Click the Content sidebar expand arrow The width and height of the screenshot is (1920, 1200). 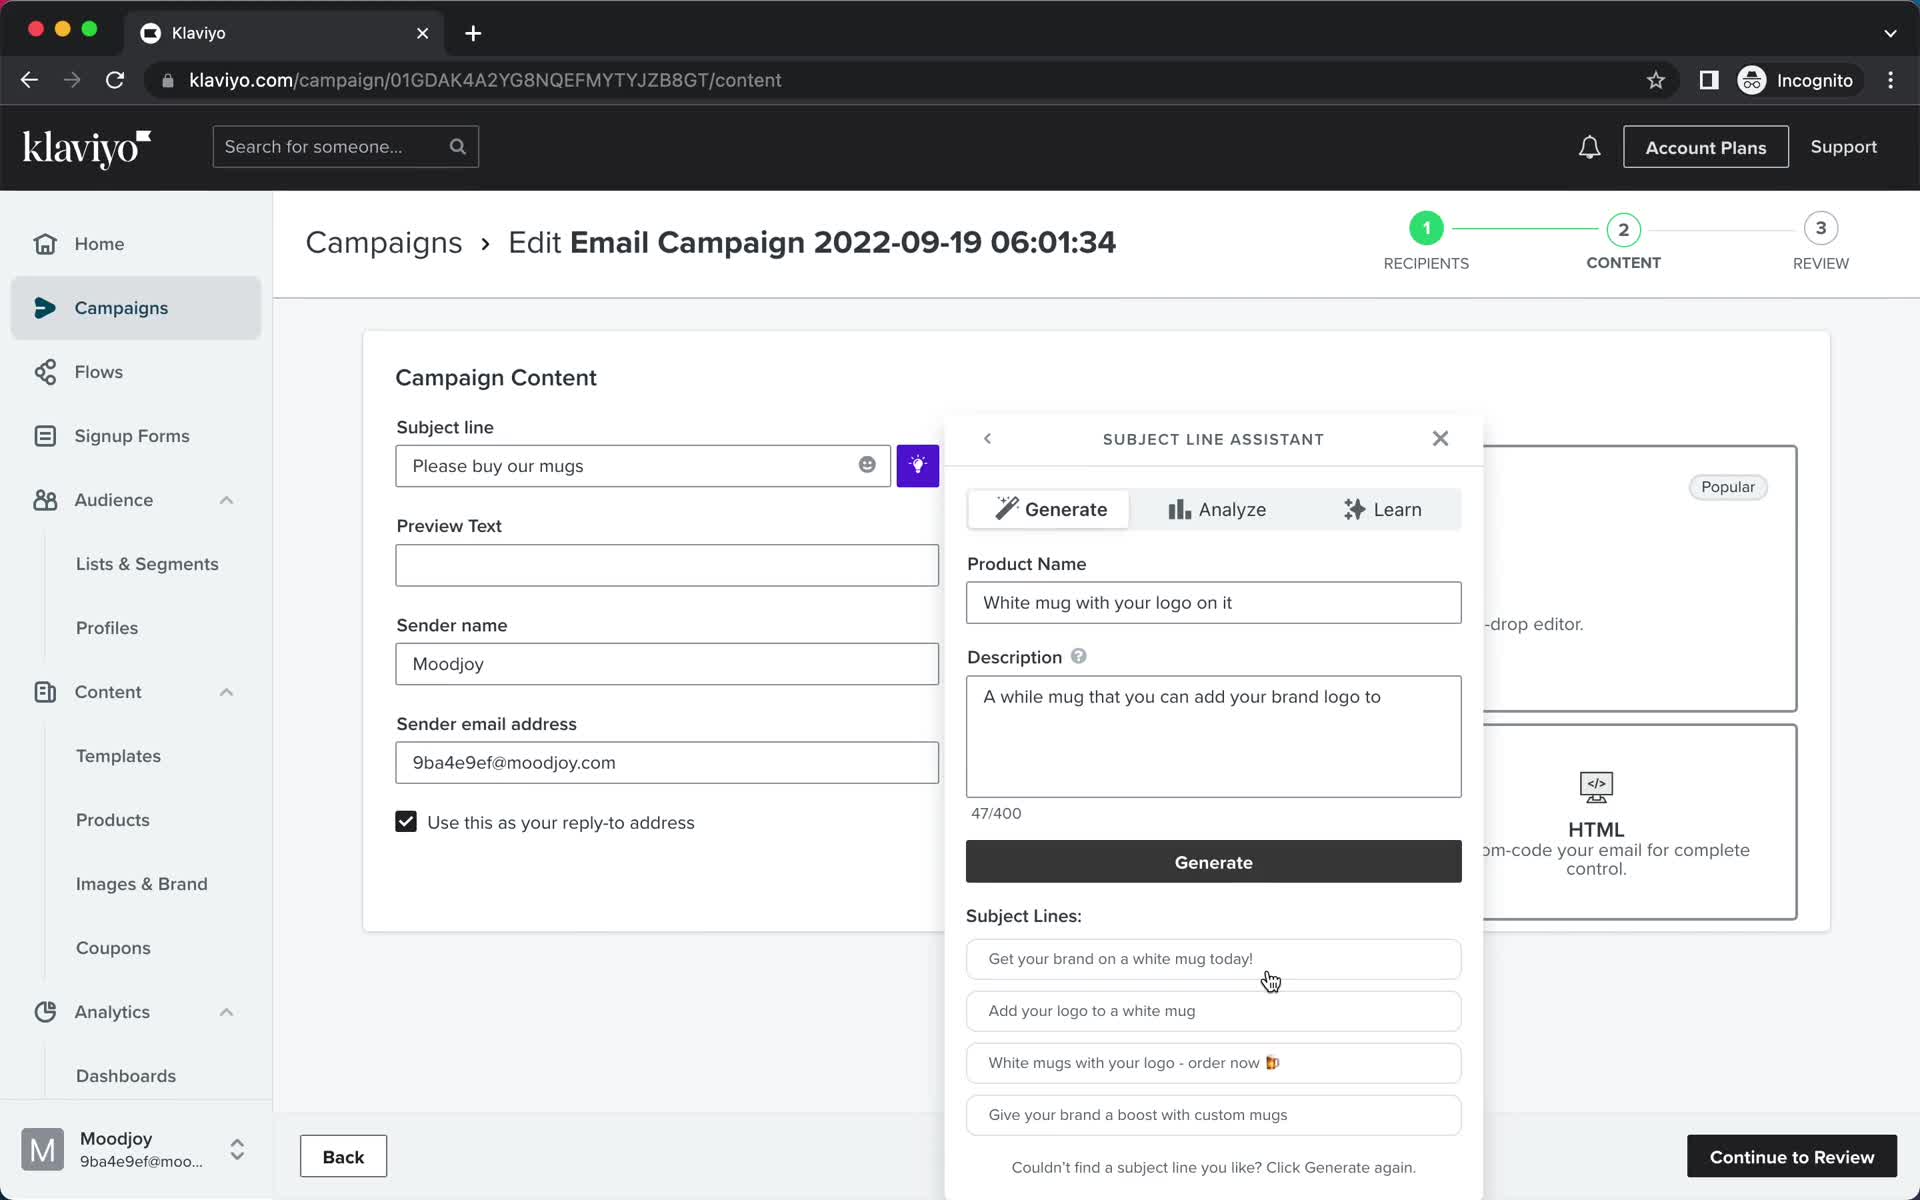click(225, 691)
